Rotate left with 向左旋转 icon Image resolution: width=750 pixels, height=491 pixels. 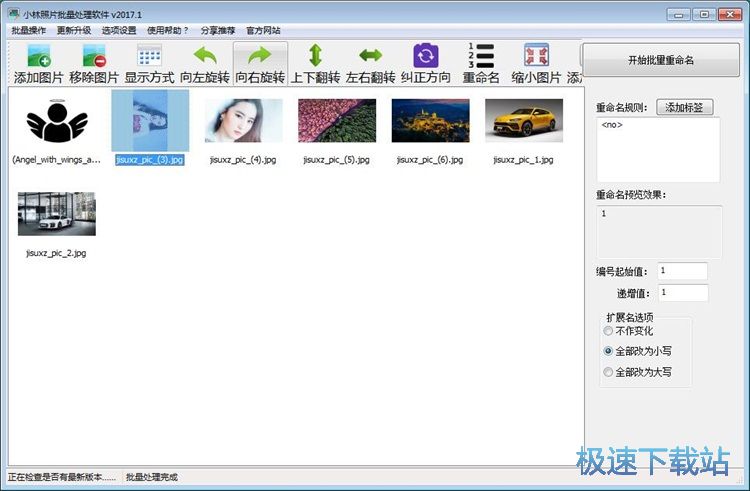pyautogui.click(x=204, y=56)
